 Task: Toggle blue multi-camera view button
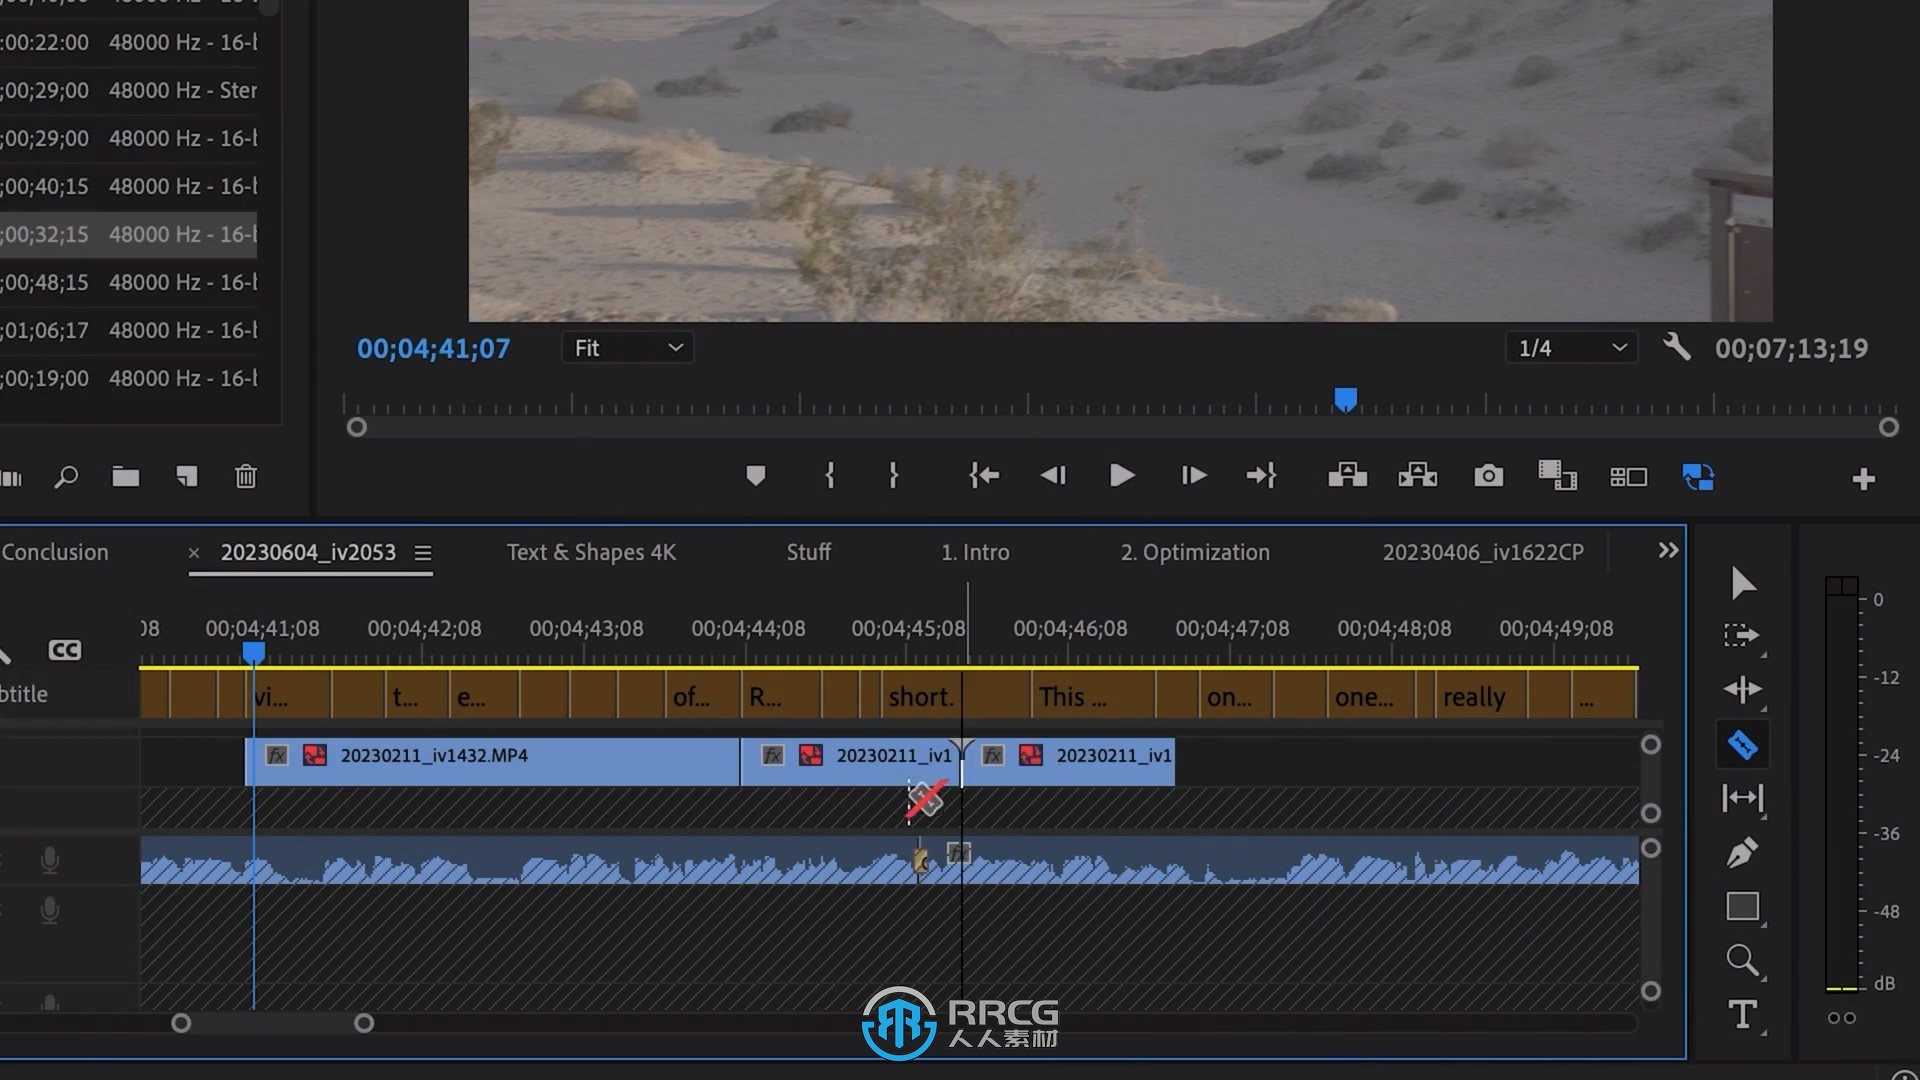coord(1698,477)
